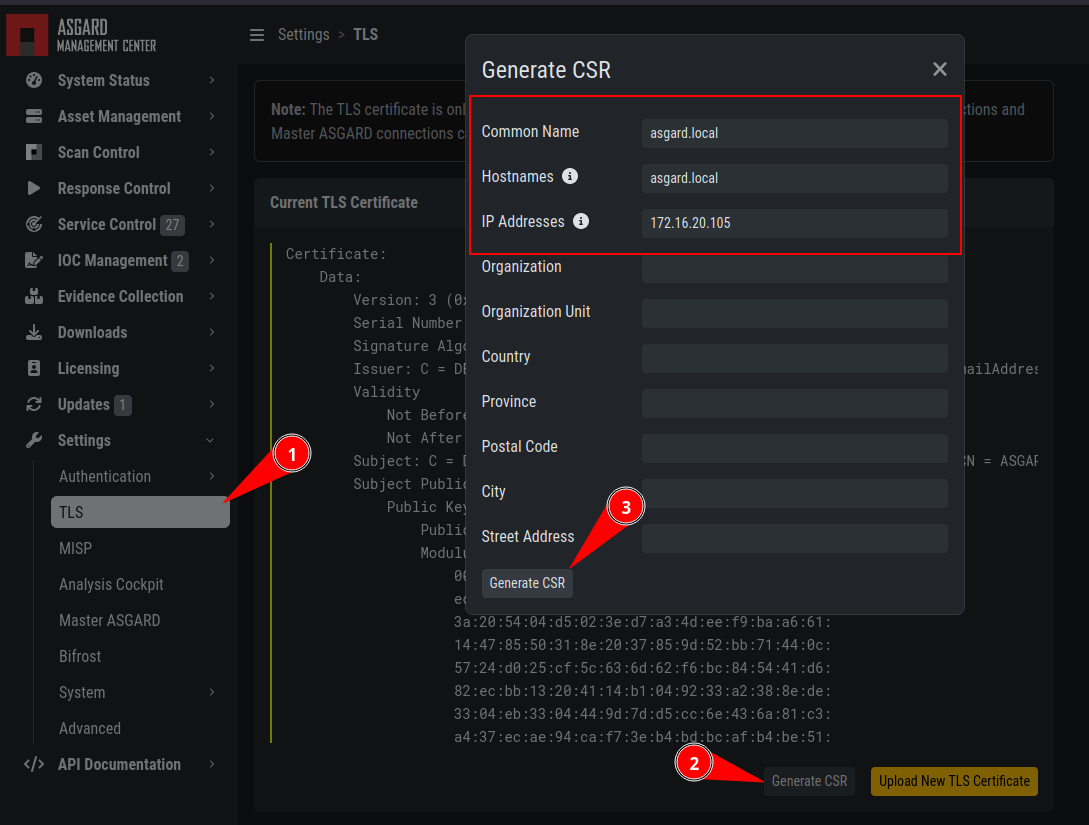Click the Hostnames info icon
Image resolution: width=1089 pixels, height=825 pixels.
[570, 176]
